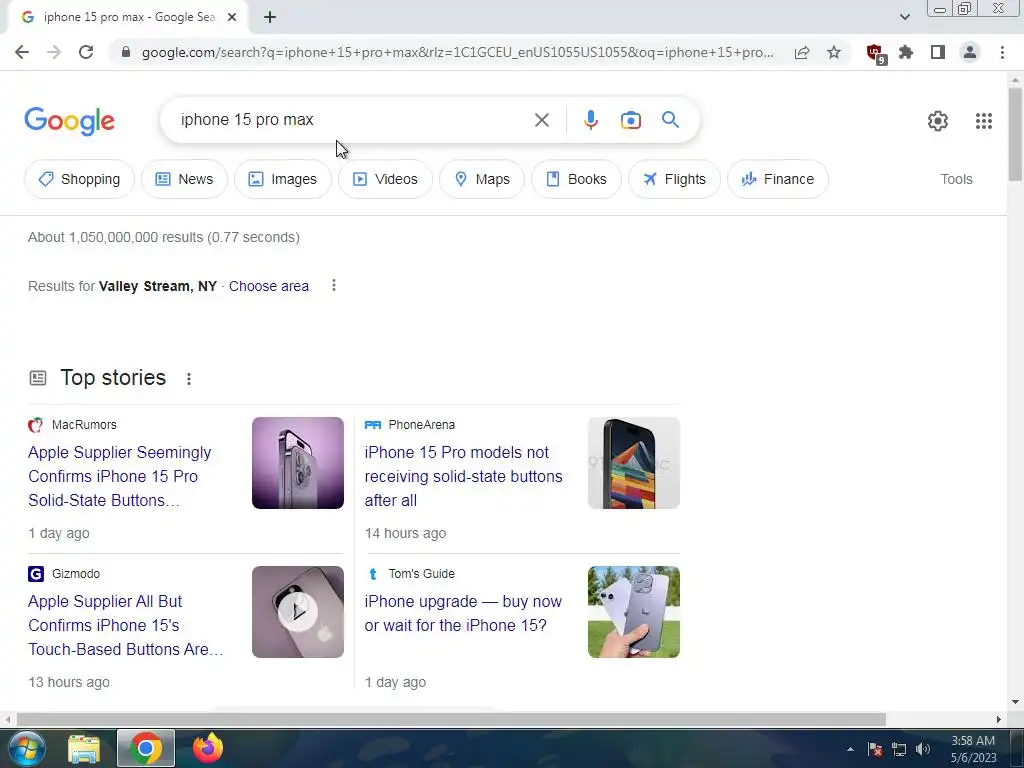The width and height of the screenshot is (1024, 768).
Task: Click the horizontal scrollbar thumb
Action: pos(451,719)
